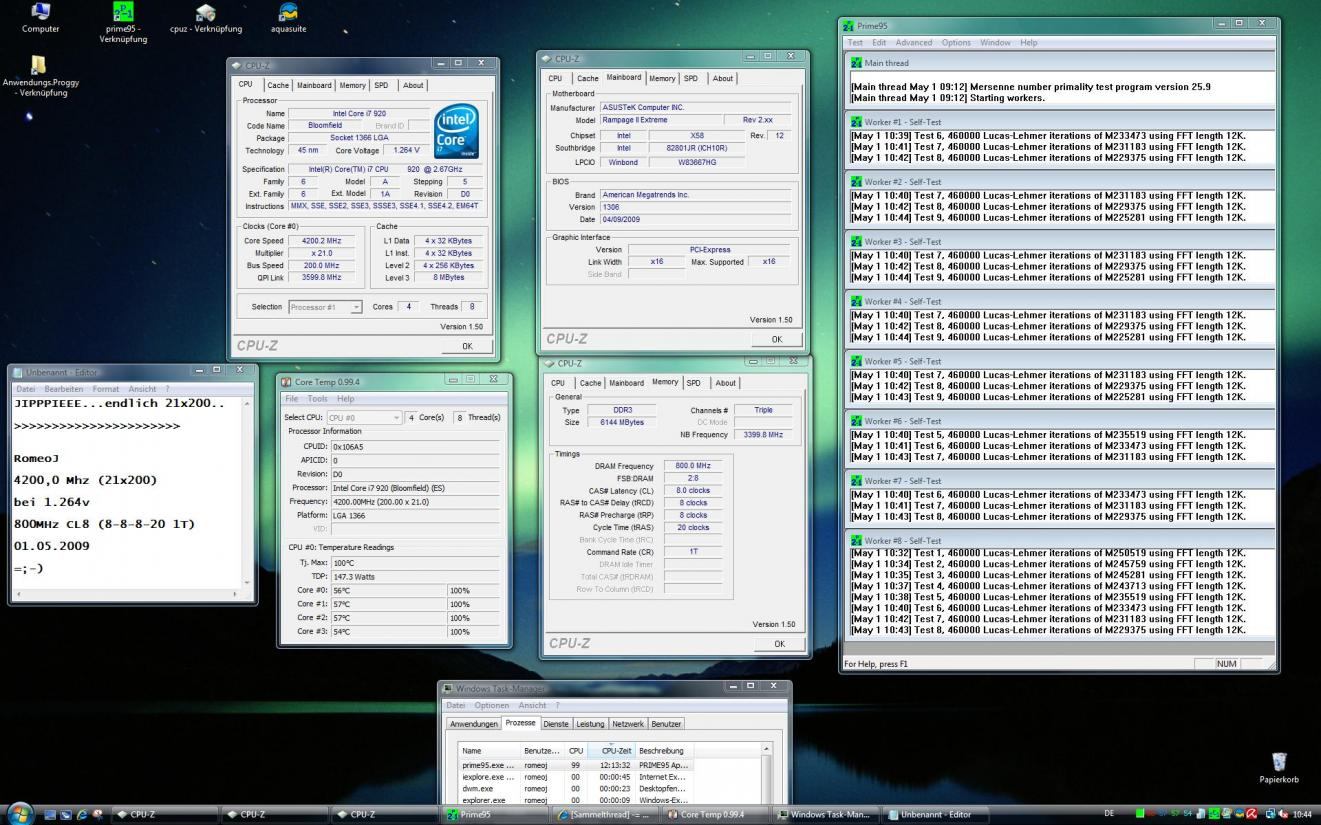Click the Prime95 title bar icon
Viewport: 1321px width, 825px height.
(849, 26)
